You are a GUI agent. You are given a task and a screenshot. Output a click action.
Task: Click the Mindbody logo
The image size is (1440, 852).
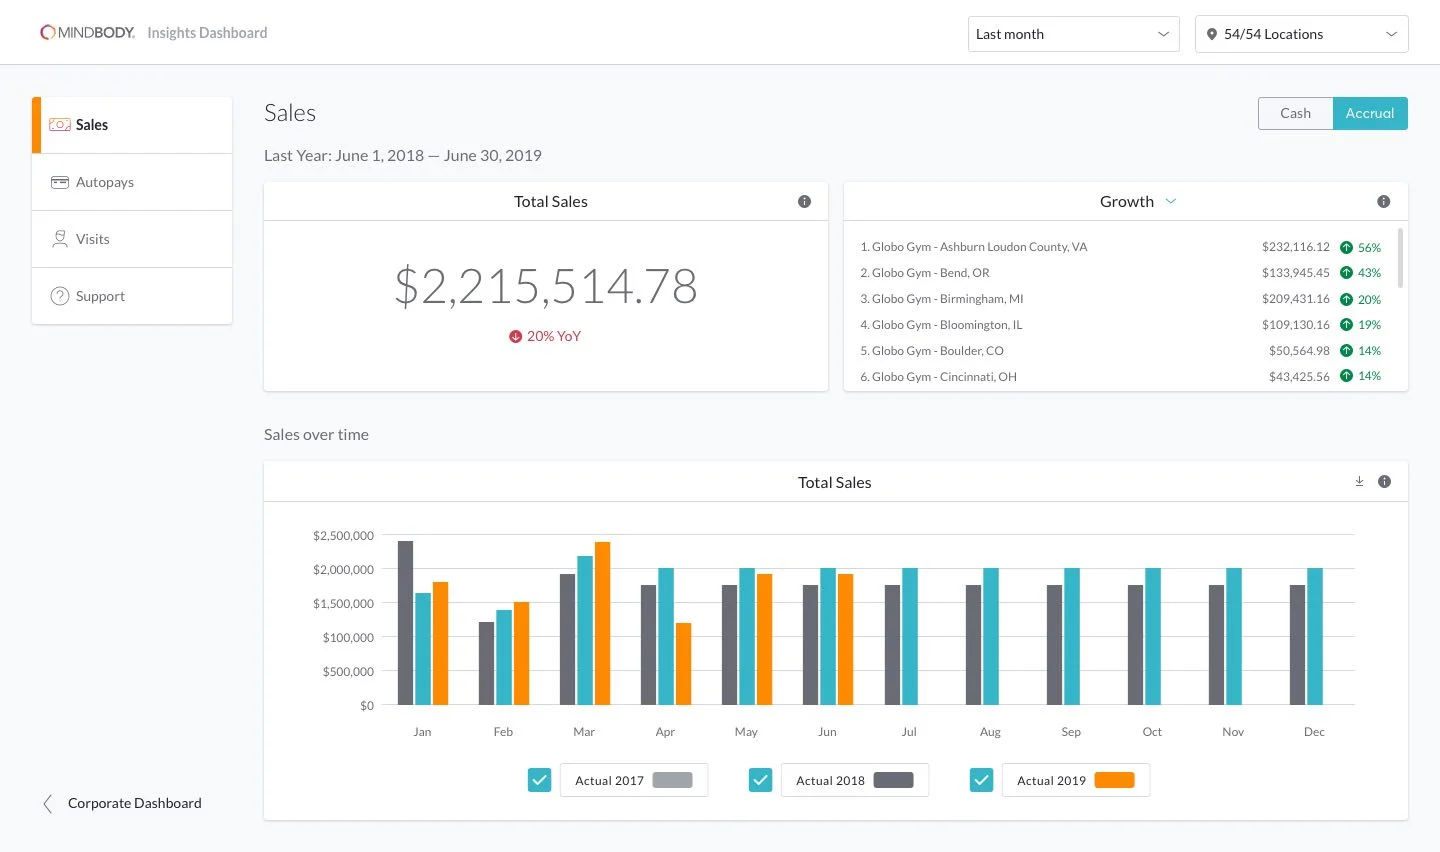point(87,33)
